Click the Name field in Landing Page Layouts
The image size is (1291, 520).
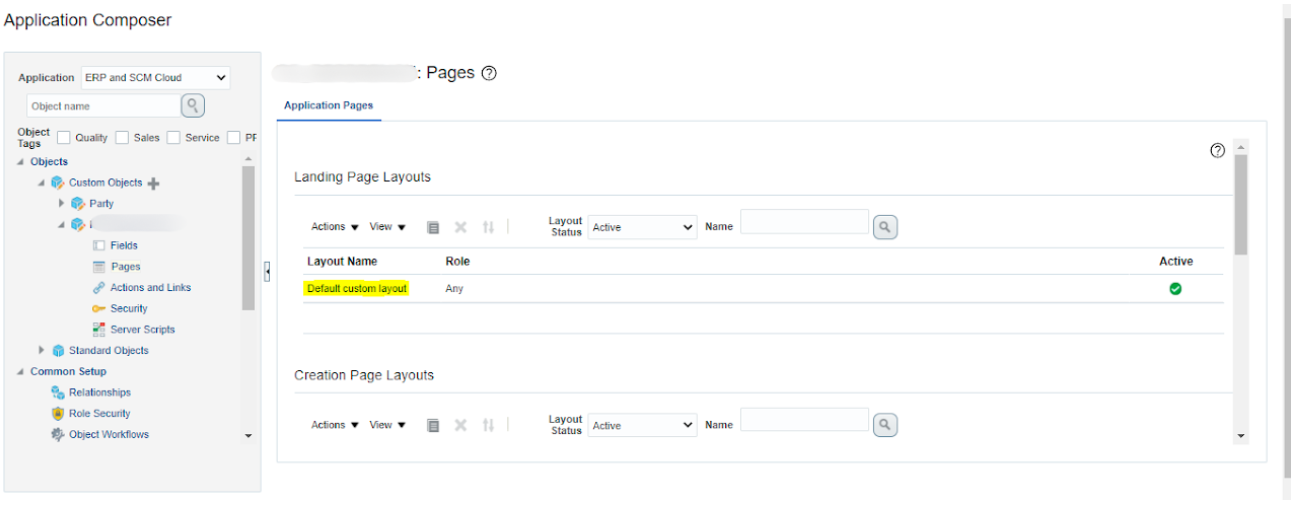tap(804, 222)
